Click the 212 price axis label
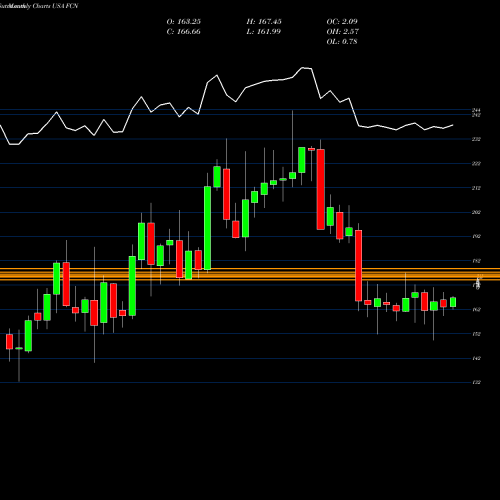The height and width of the screenshot is (500, 500). click(x=476, y=188)
